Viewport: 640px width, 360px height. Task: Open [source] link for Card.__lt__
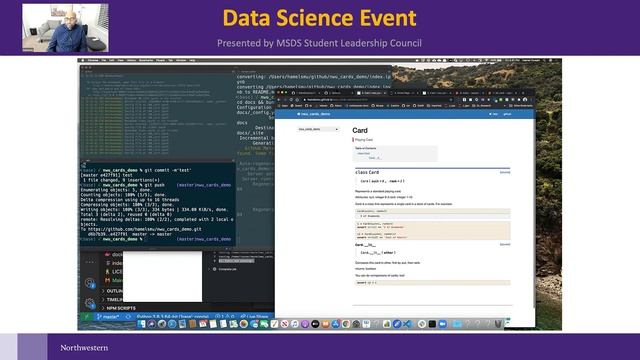505,244
